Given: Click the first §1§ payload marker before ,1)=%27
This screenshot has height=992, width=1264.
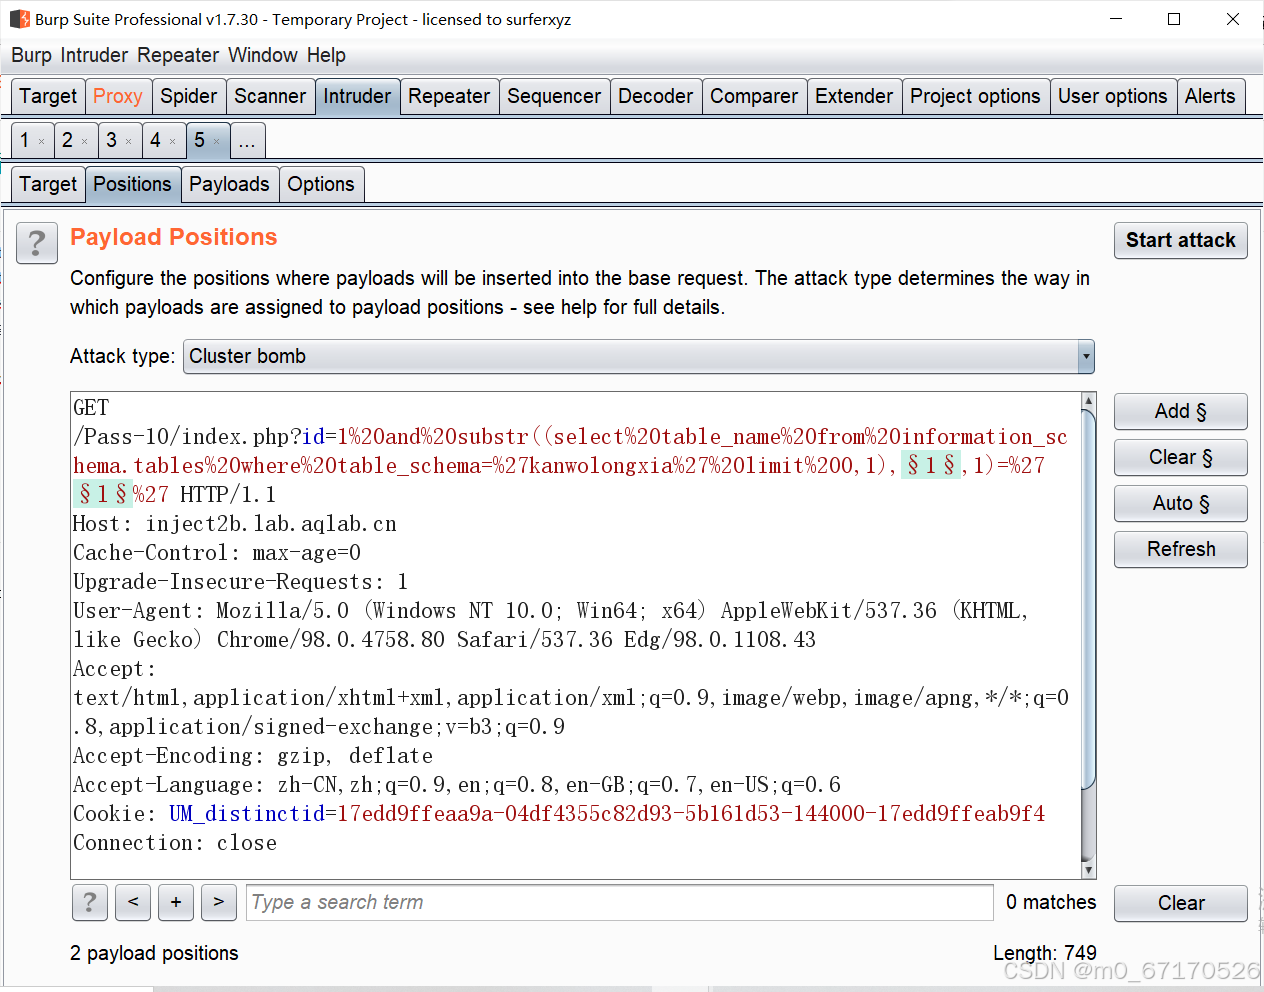Looking at the screenshot, I should click(931, 465).
